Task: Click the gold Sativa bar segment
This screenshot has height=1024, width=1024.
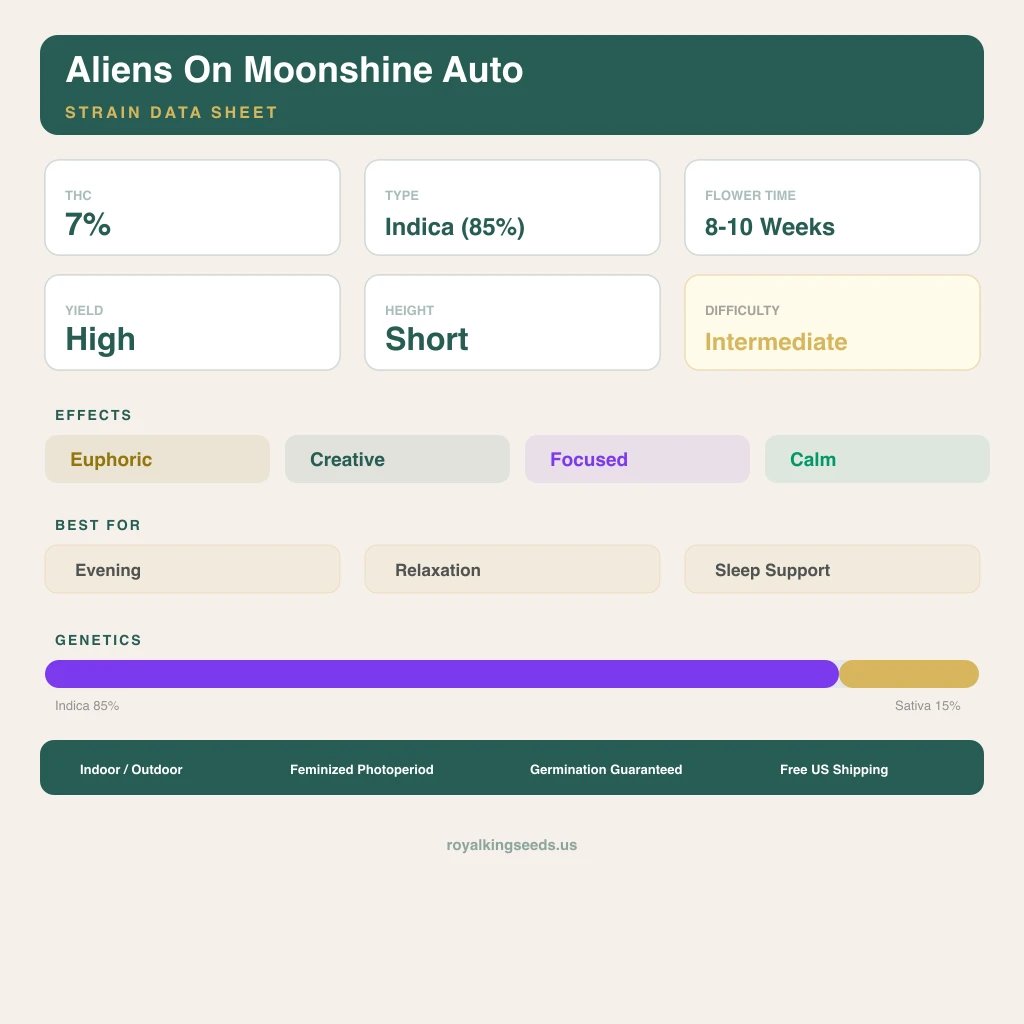Action: pos(908,674)
